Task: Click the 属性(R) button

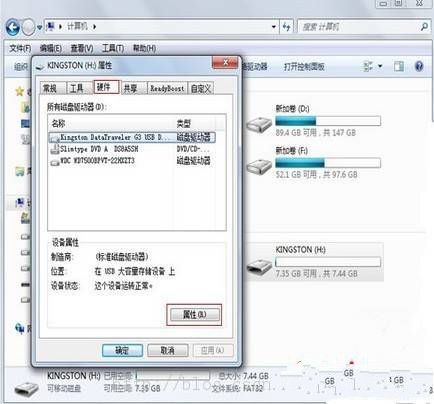Action: click(x=195, y=314)
